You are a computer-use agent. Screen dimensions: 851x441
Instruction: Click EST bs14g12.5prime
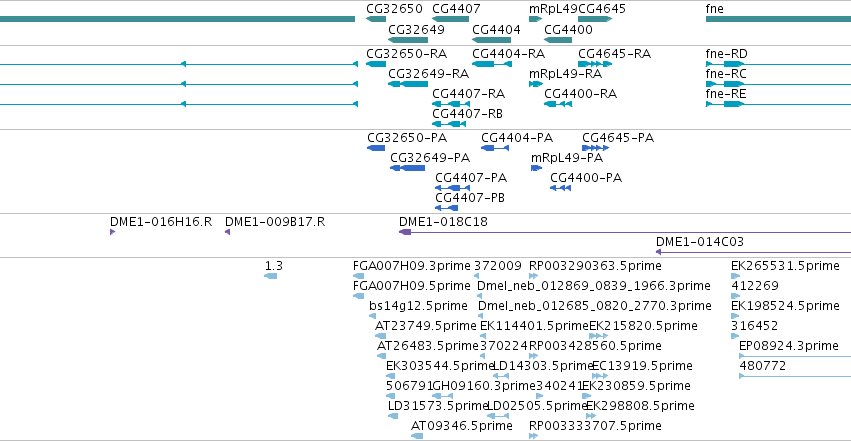[x=418, y=306]
